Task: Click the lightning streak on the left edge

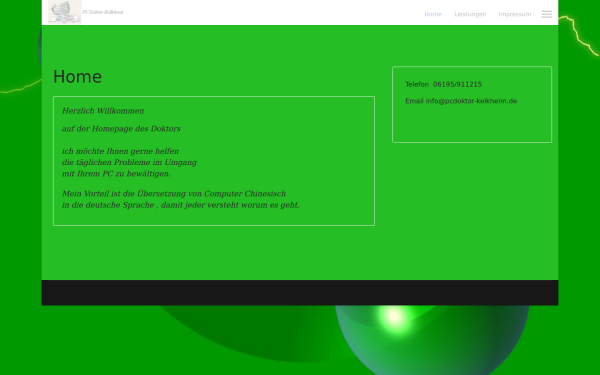Action: 21,86
